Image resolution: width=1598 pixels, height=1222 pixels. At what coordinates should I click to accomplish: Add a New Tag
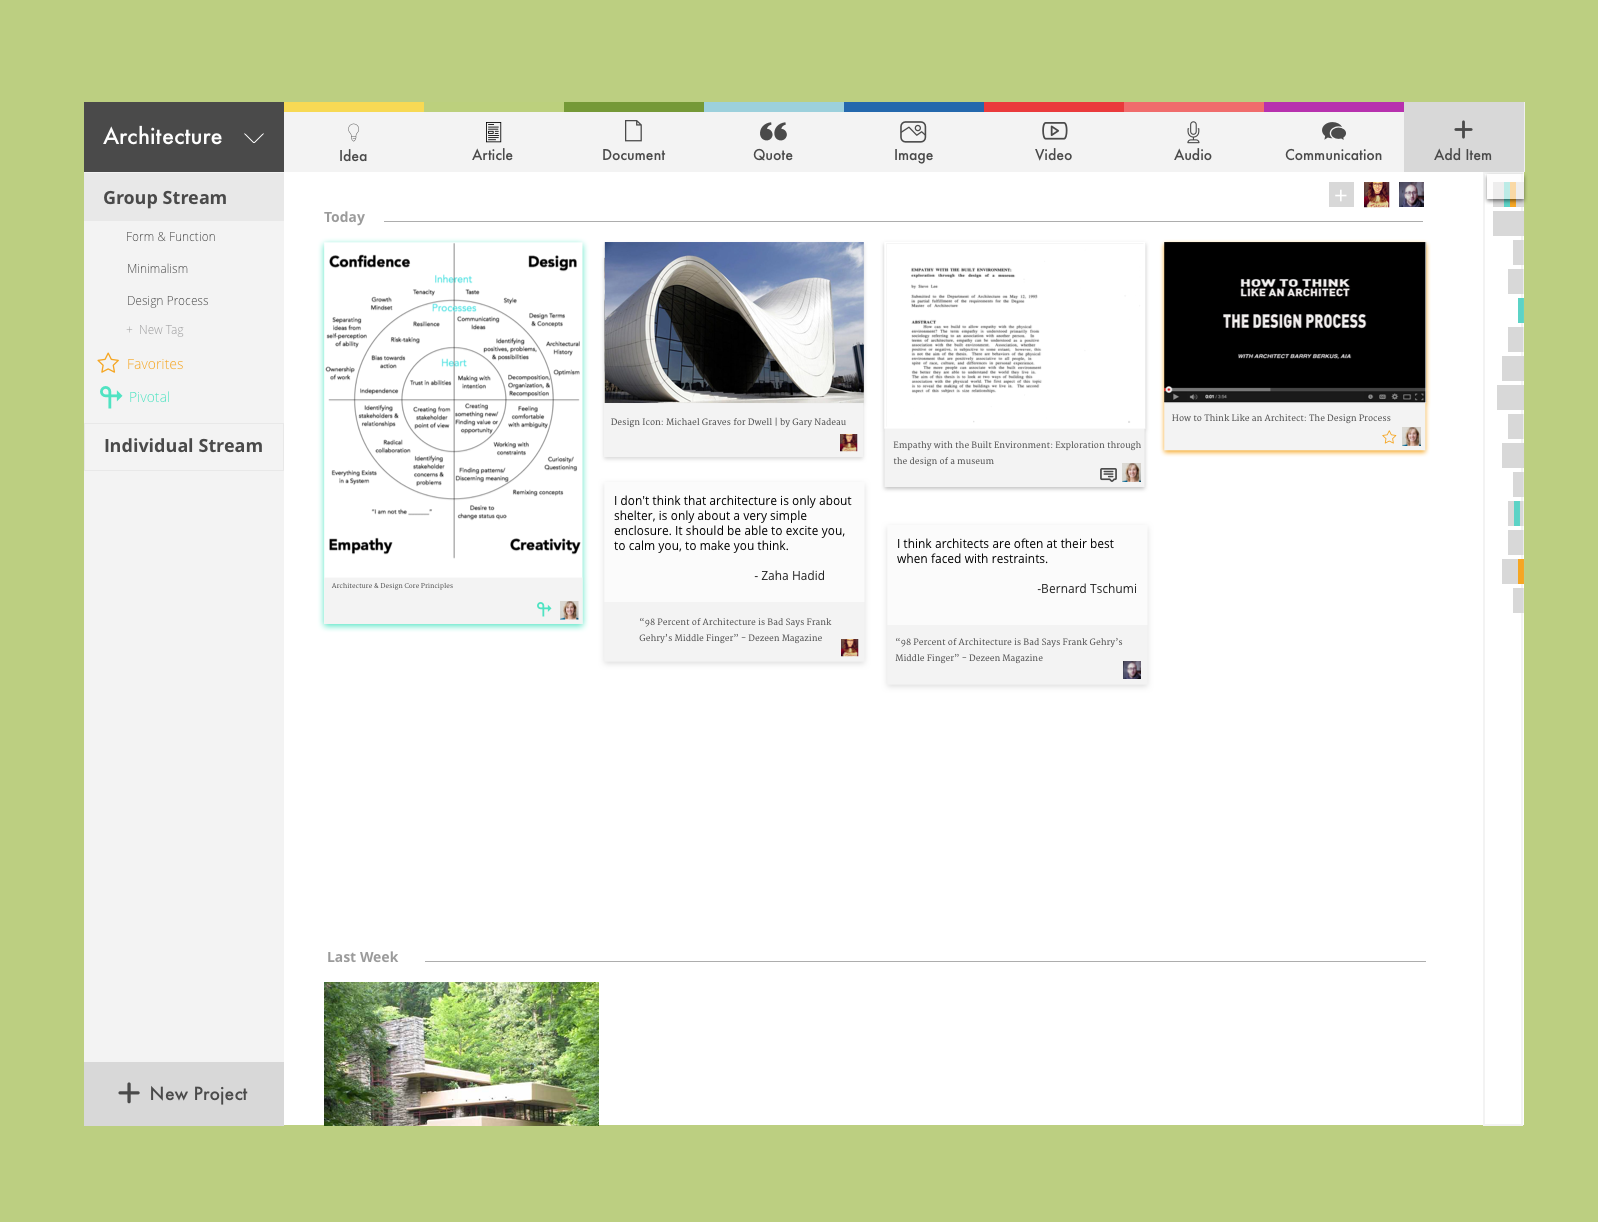point(155,330)
